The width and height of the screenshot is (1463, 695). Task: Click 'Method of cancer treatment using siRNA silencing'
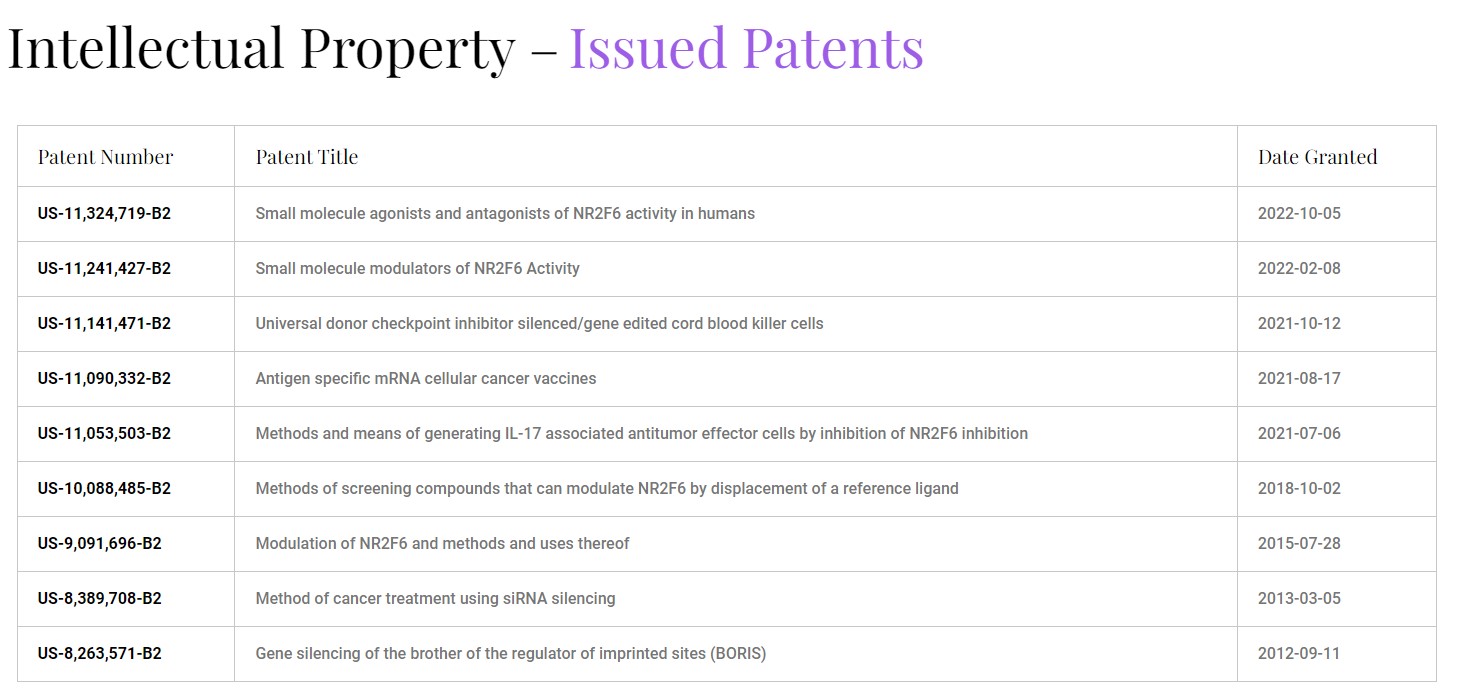(x=435, y=598)
